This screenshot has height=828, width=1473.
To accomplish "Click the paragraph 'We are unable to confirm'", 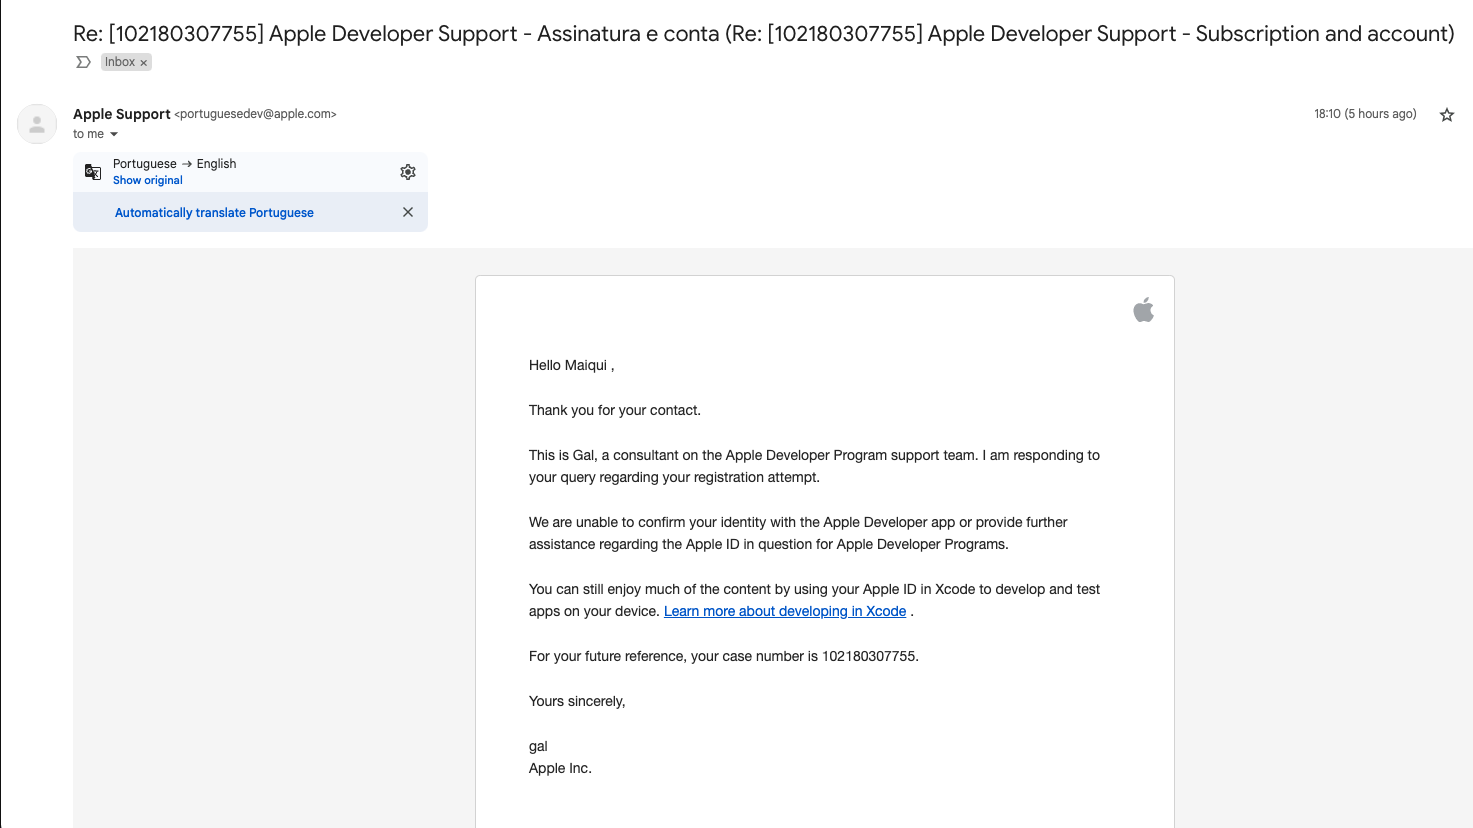I will point(798,534).
